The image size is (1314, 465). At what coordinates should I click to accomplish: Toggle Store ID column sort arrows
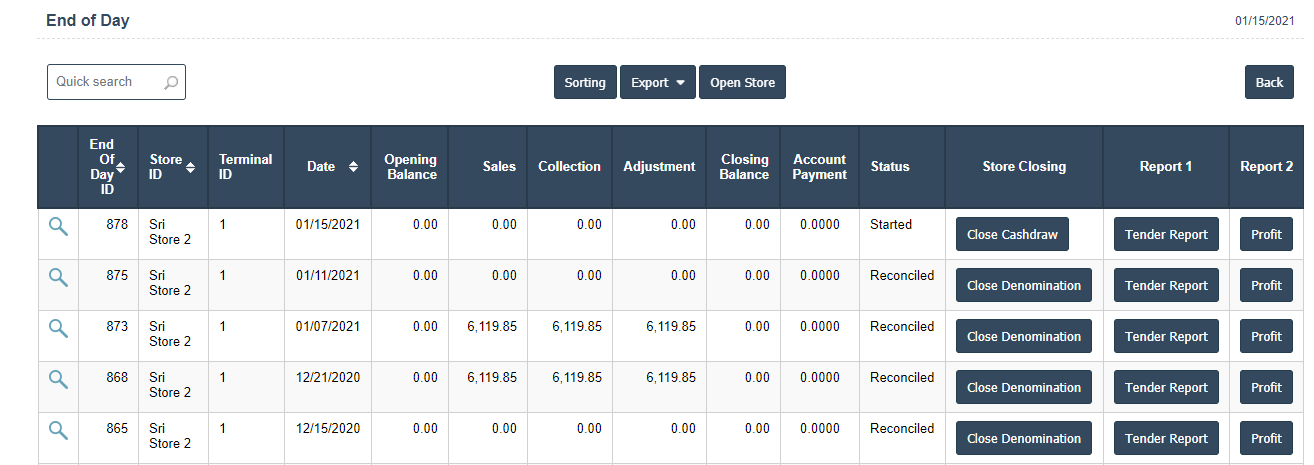click(191, 167)
